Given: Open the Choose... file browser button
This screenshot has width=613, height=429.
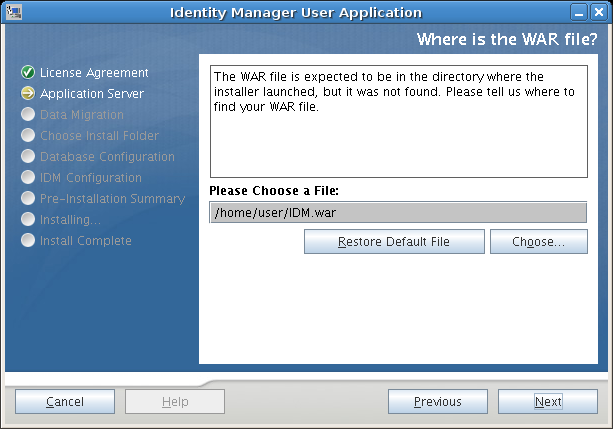Looking at the screenshot, I should [538, 242].
